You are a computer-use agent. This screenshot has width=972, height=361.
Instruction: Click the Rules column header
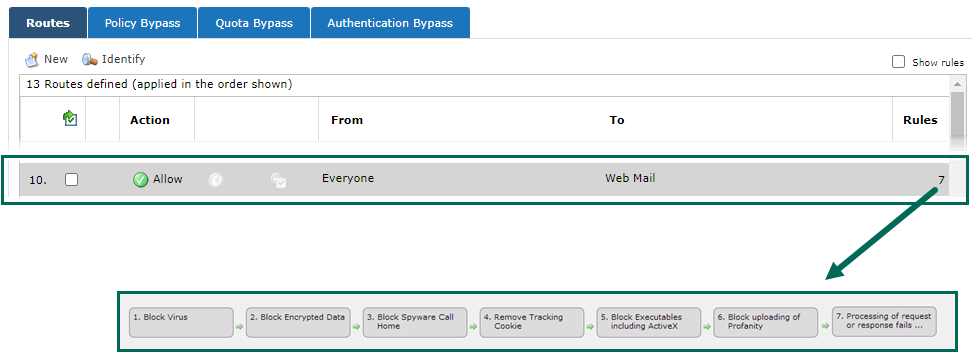[x=921, y=120]
